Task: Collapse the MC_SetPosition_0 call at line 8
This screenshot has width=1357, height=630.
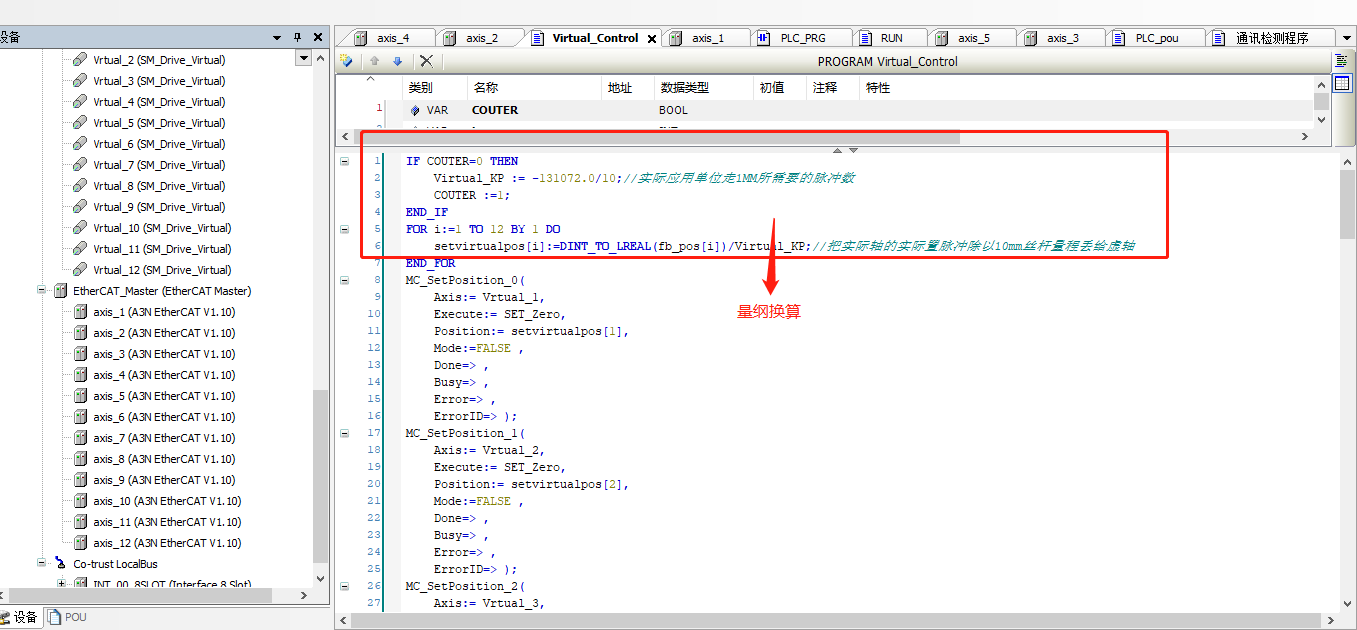Action: (x=344, y=280)
